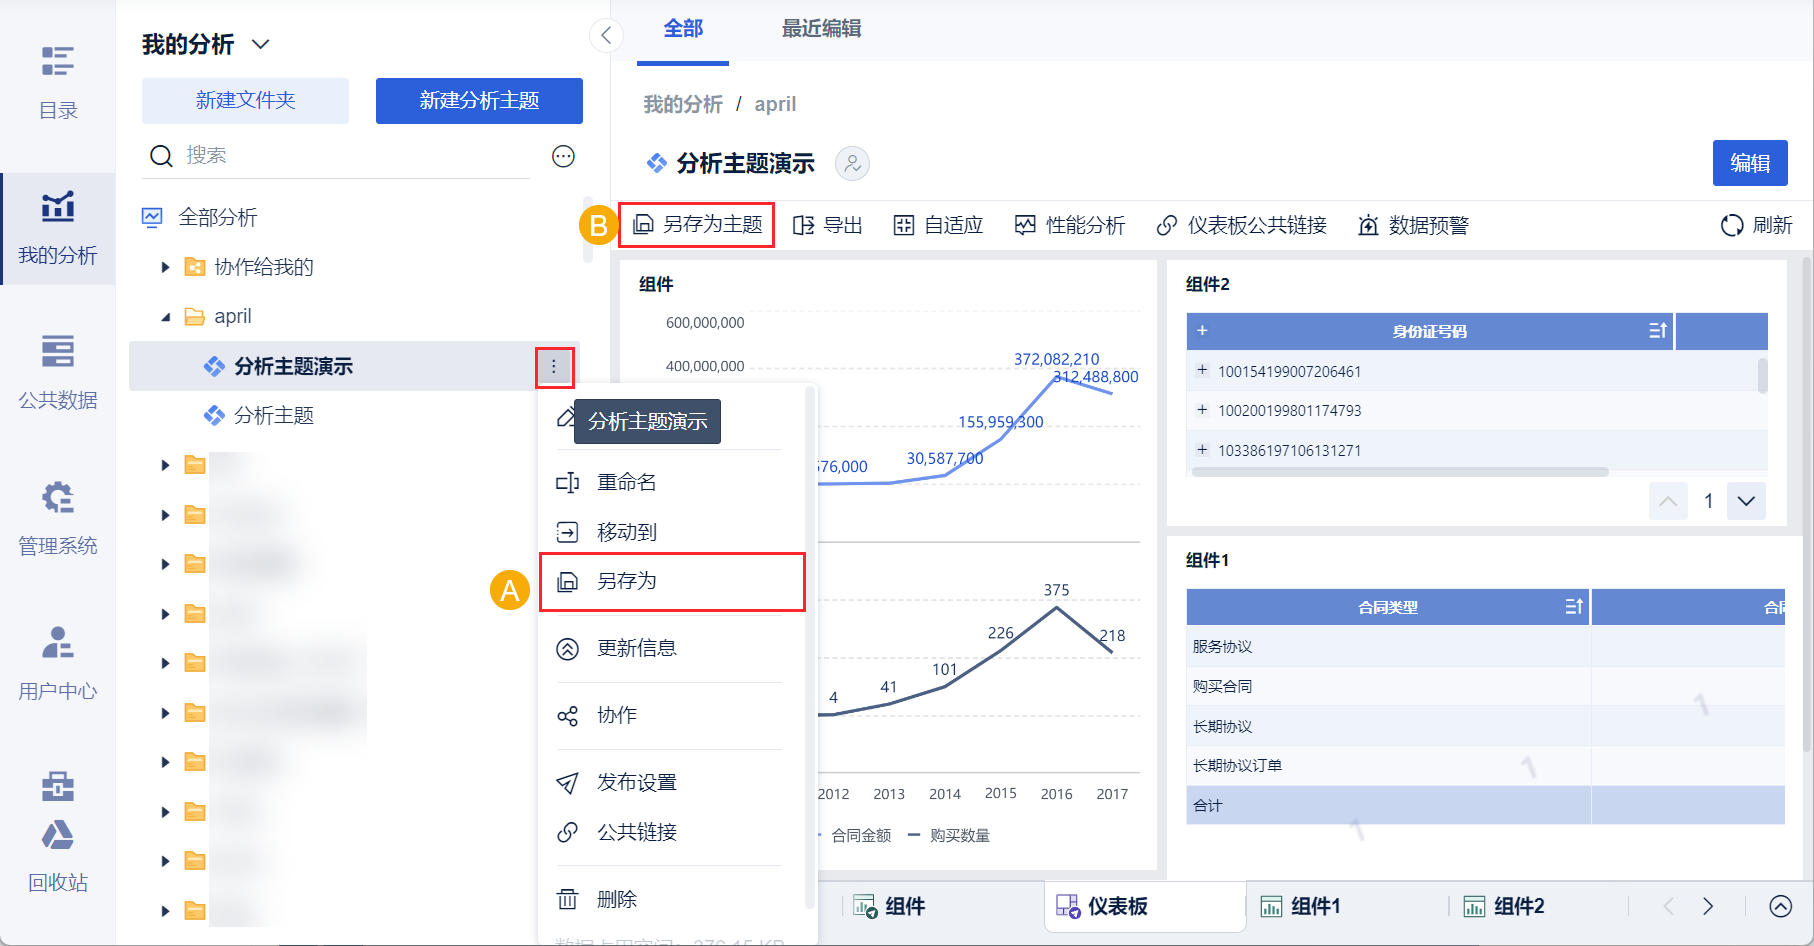The width and height of the screenshot is (1814, 946).
Task: Open the three-dot menu for 分析主题演示
Action: [554, 367]
